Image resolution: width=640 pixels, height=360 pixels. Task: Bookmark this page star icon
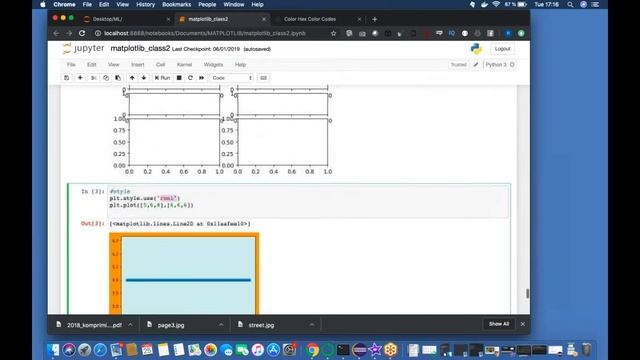[x=333, y=33]
